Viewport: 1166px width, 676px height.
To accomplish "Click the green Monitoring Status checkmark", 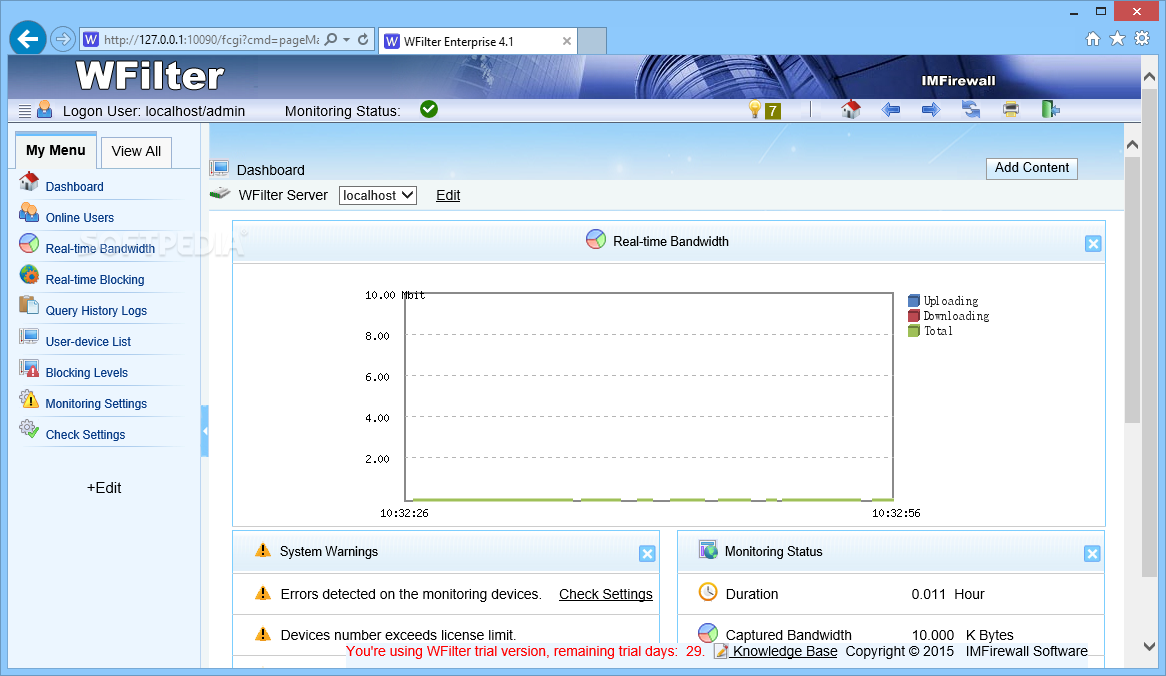I will (x=429, y=109).
